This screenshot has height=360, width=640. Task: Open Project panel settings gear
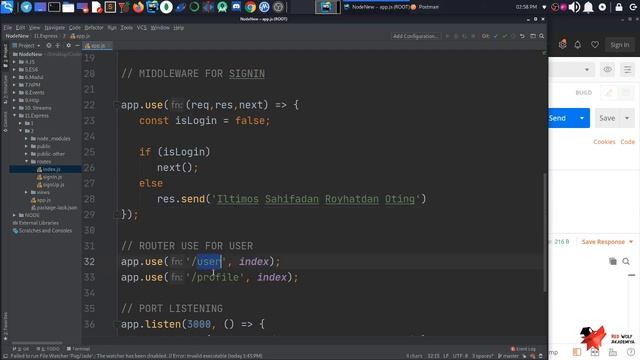pos(69,45)
